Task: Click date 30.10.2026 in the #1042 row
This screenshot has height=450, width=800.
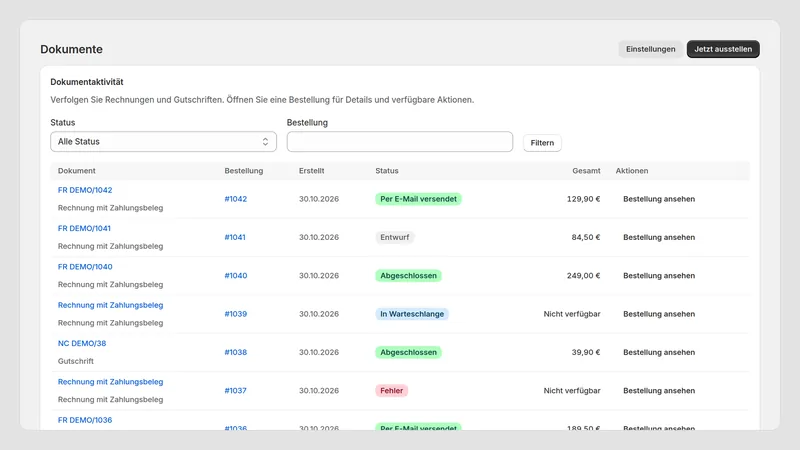Action: tap(319, 199)
